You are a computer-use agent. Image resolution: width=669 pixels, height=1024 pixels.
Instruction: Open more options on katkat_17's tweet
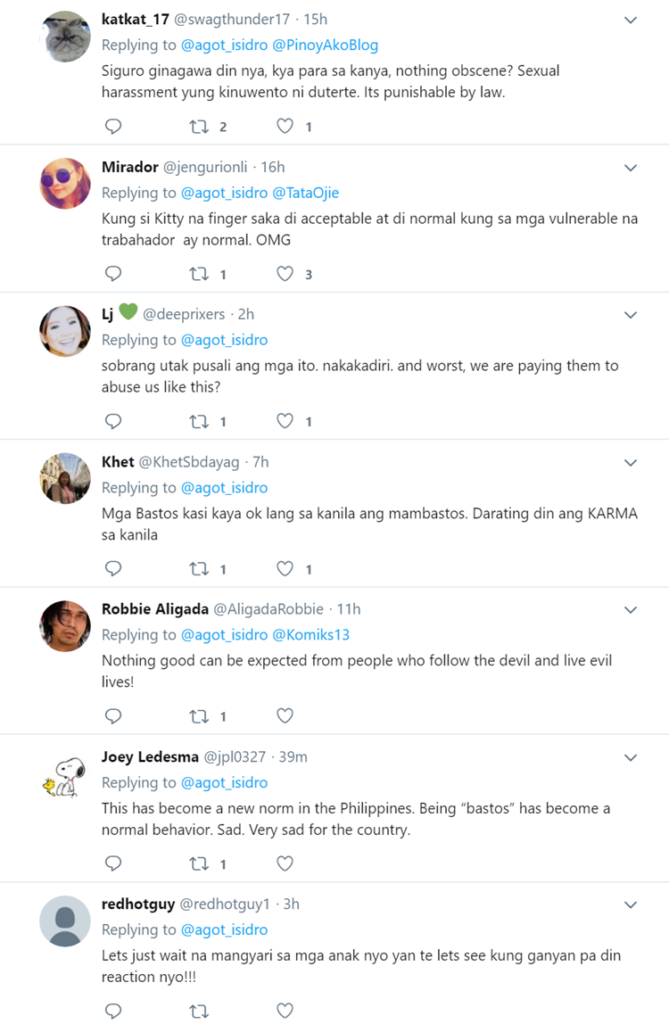click(630, 20)
